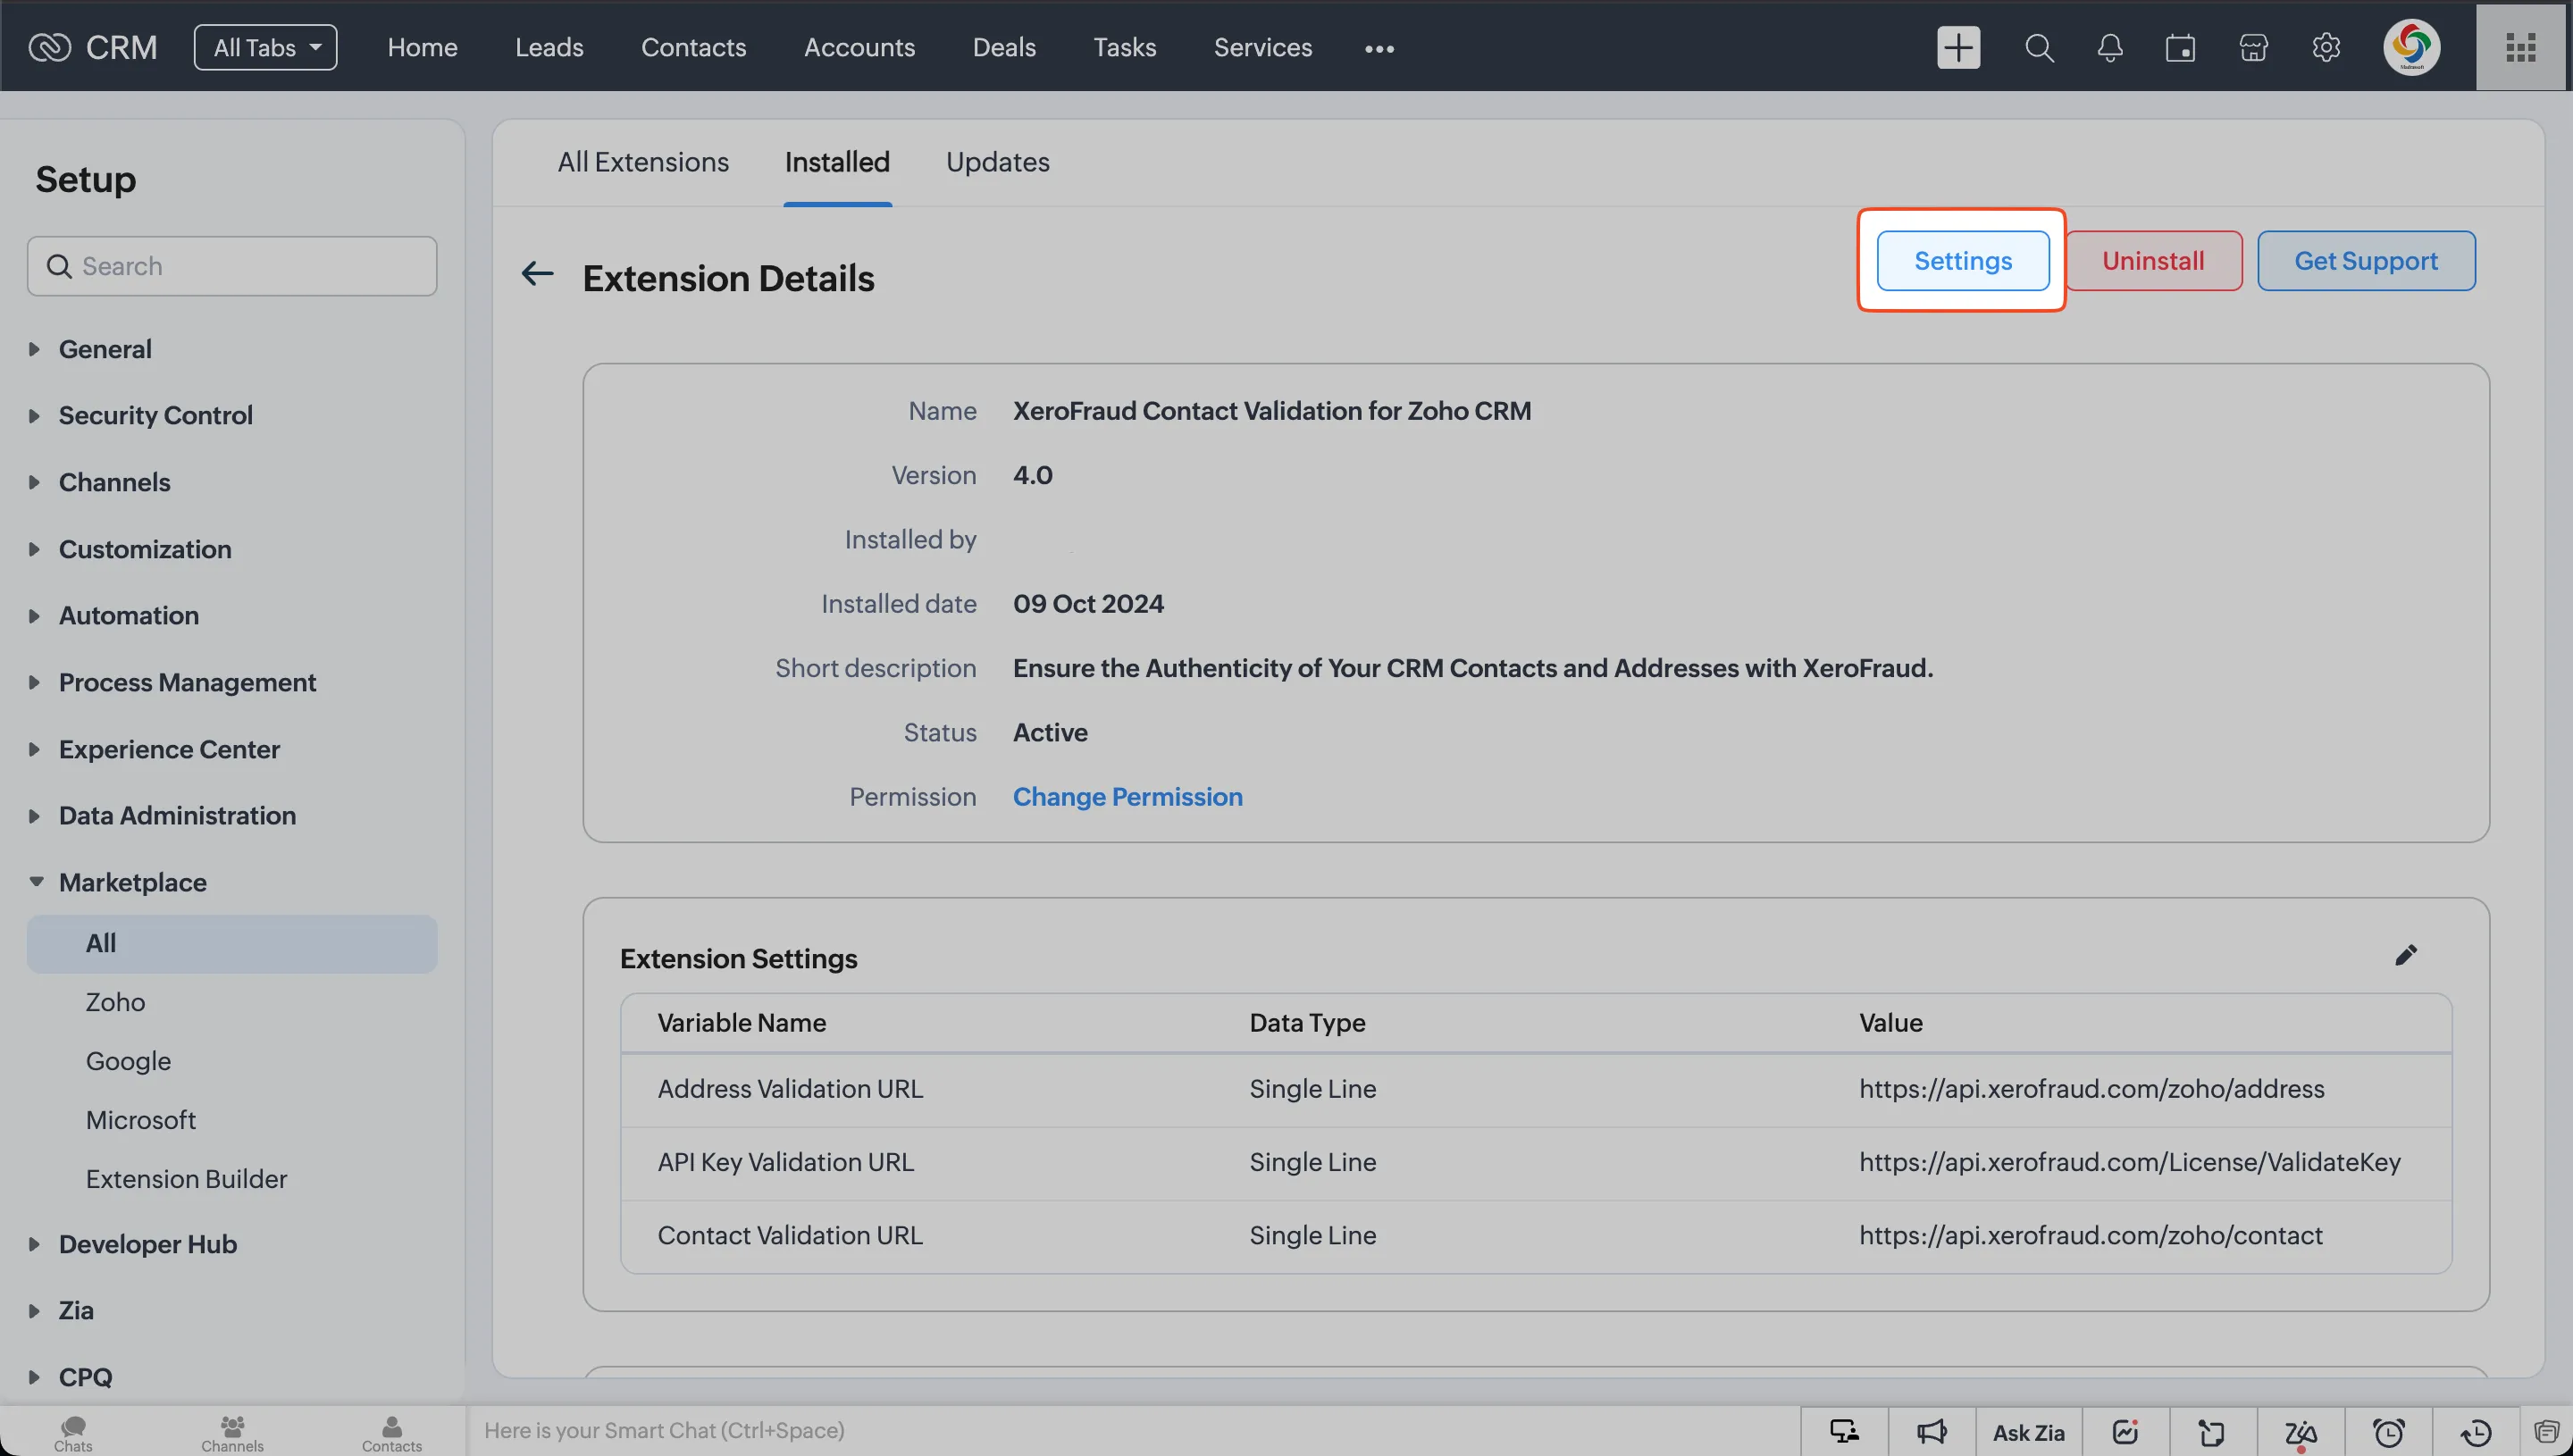The height and width of the screenshot is (1456, 2573).
Task: Click the Create new record plus icon
Action: point(1957,47)
